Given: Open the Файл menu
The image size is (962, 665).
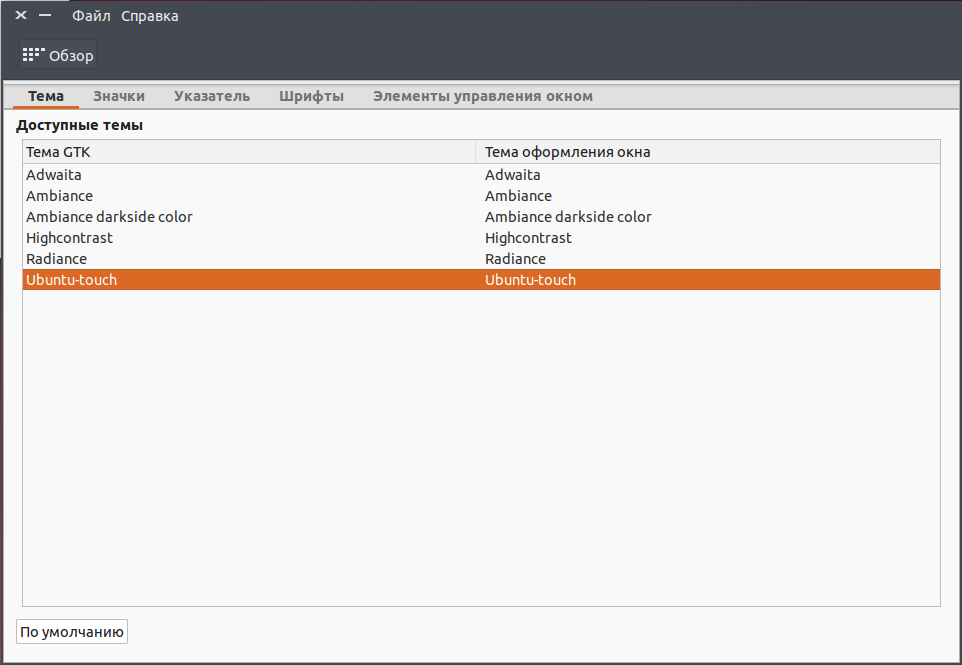Looking at the screenshot, I should point(91,16).
